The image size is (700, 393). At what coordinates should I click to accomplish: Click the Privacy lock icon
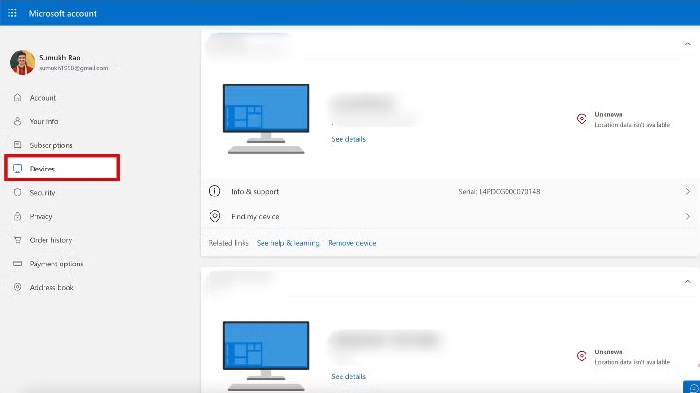17,216
